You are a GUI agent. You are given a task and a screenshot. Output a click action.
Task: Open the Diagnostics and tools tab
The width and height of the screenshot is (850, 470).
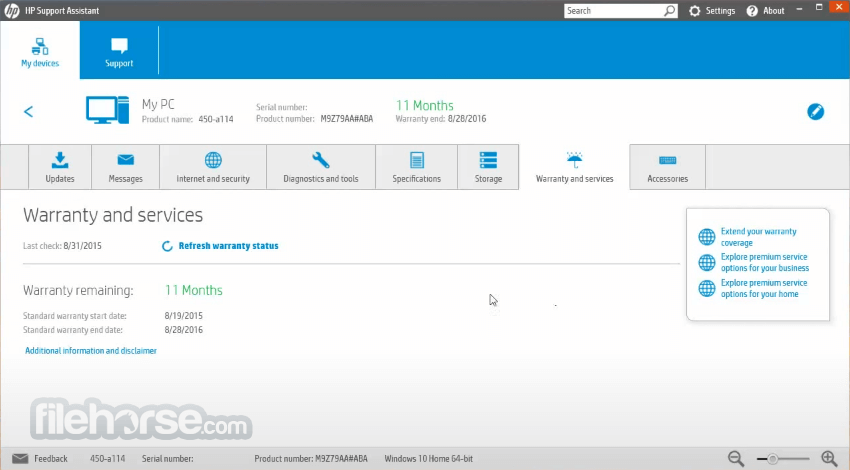(x=321, y=167)
